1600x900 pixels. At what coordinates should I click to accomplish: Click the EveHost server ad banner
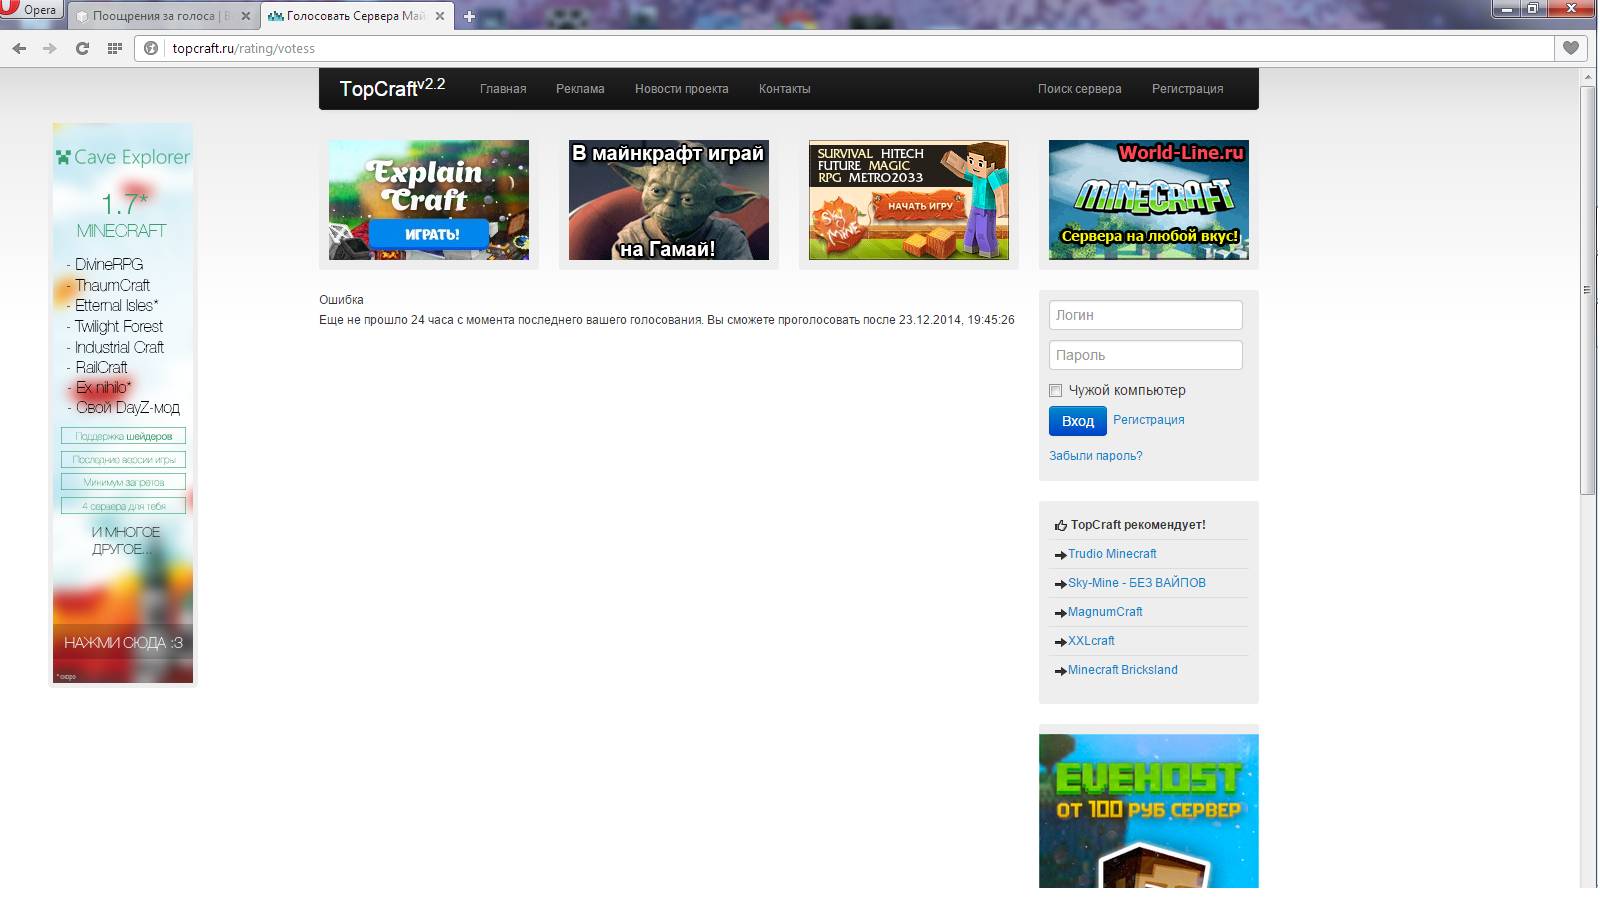(1149, 810)
